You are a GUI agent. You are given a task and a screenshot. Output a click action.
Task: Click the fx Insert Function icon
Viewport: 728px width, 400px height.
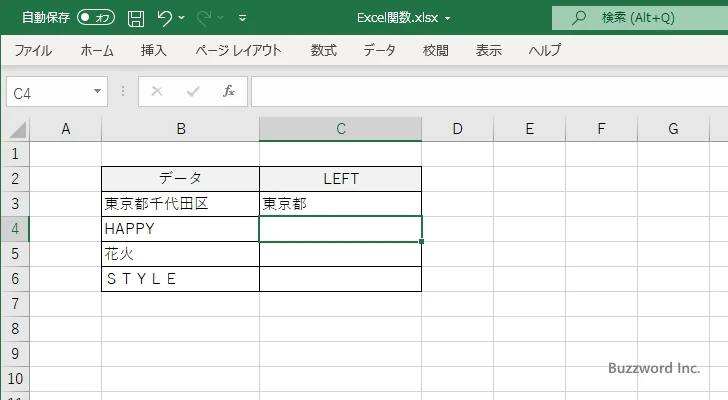click(x=228, y=91)
